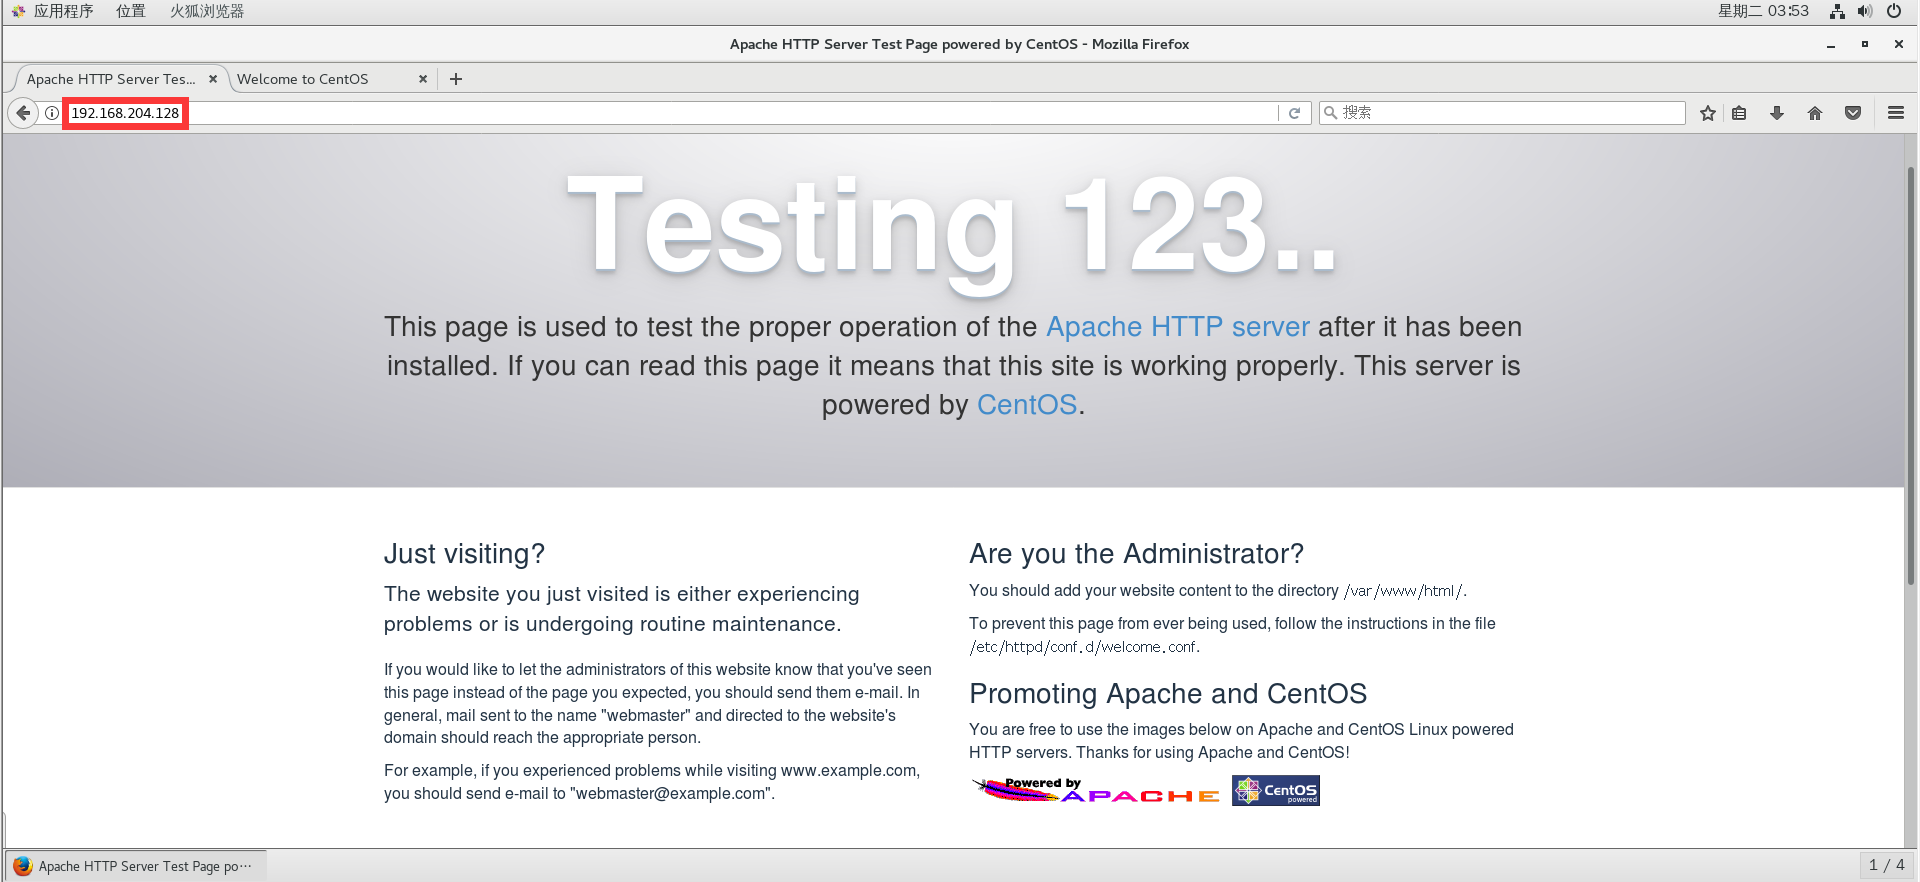
Task: Open the Firefox hamburger menu
Action: (x=1895, y=113)
